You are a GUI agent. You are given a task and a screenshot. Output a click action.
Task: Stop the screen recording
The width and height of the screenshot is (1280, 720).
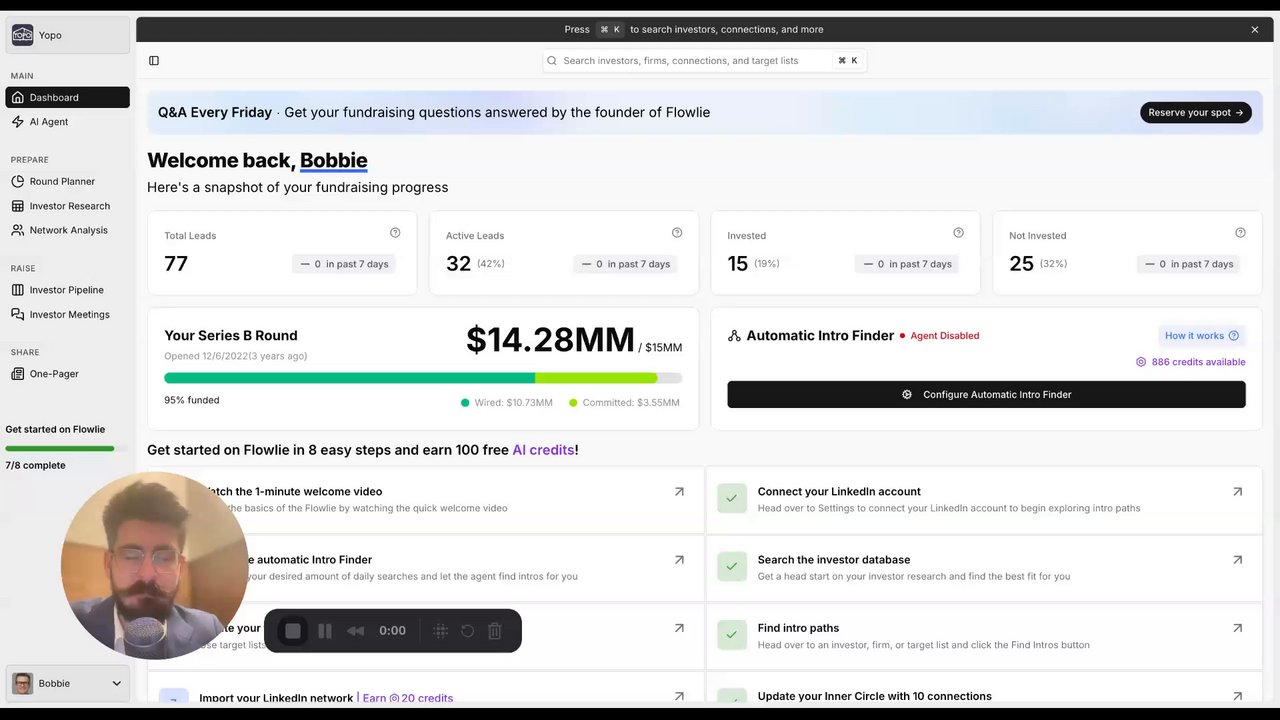[x=293, y=631]
